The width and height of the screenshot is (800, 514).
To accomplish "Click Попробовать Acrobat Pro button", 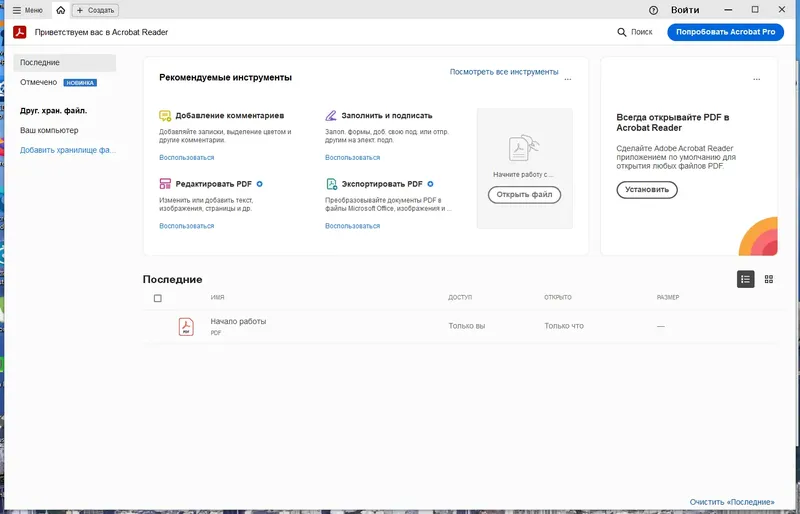I will point(726,32).
